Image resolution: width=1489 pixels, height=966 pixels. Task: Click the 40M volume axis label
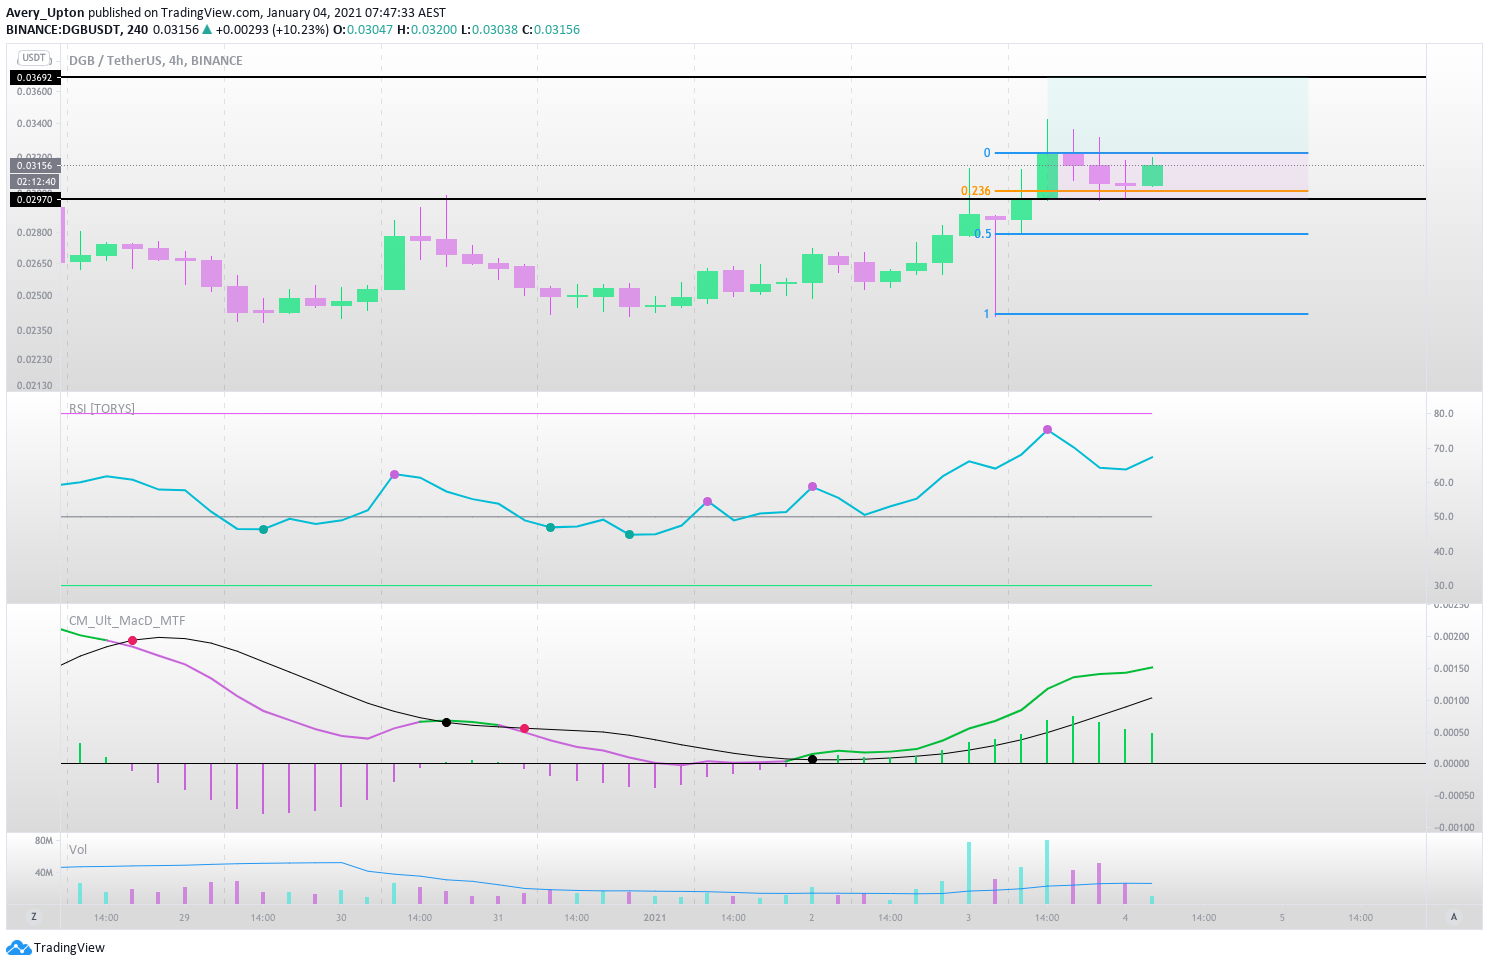43,873
